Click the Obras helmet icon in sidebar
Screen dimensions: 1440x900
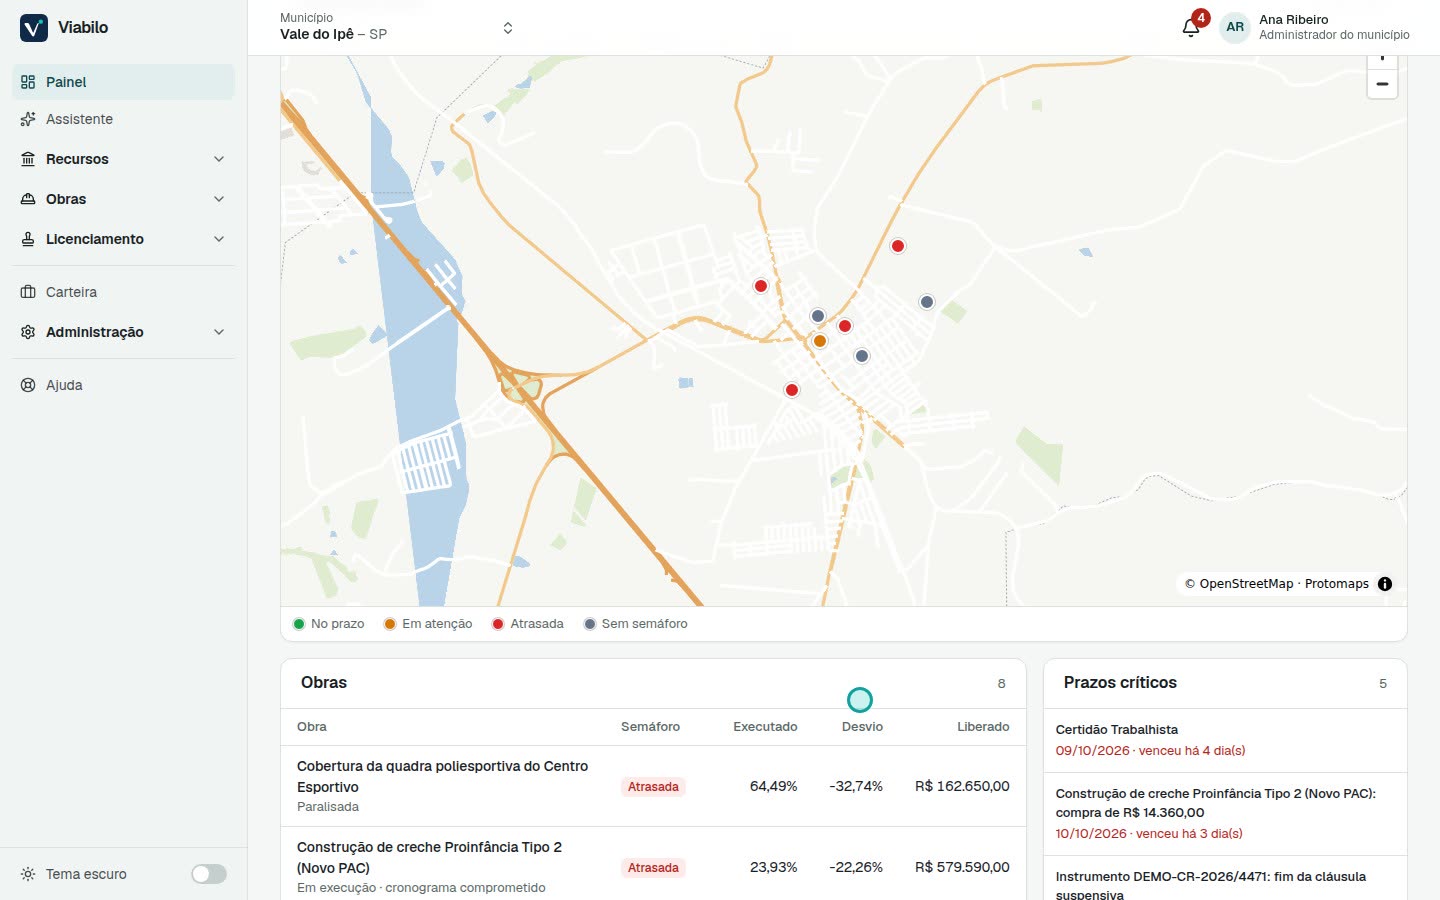(x=28, y=199)
